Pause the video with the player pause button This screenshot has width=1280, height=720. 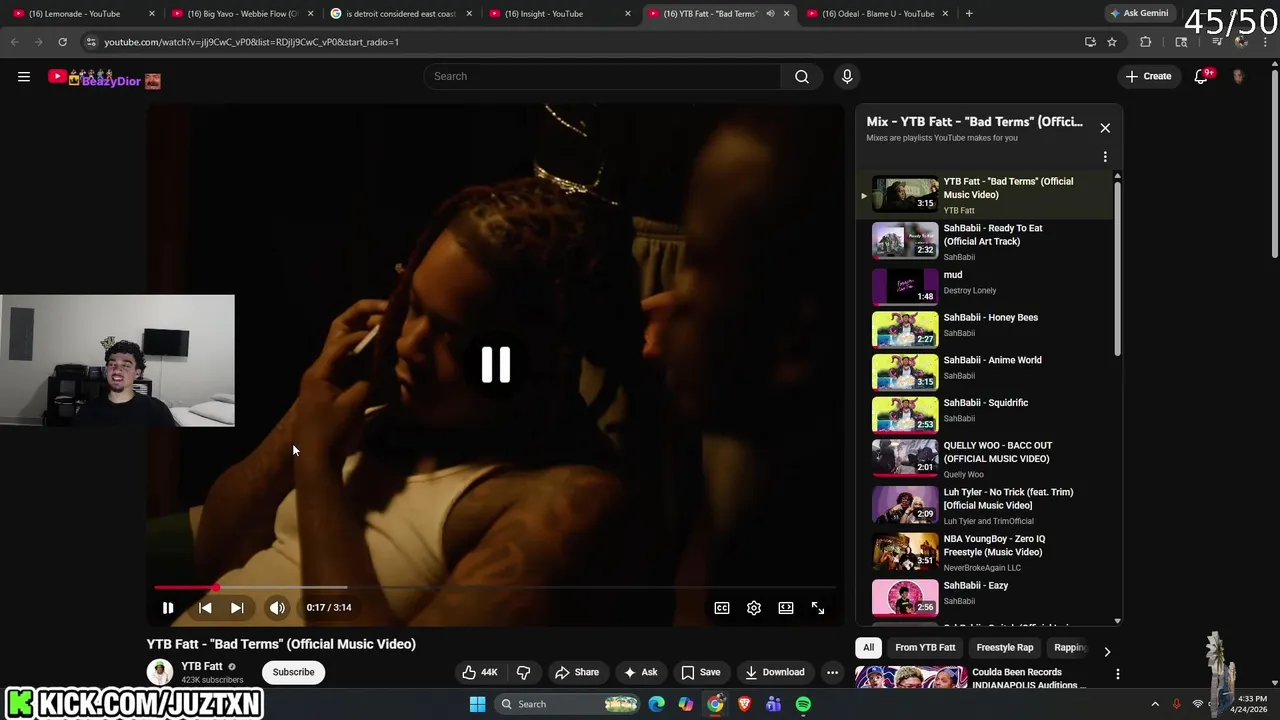pyautogui.click(x=168, y=607)
